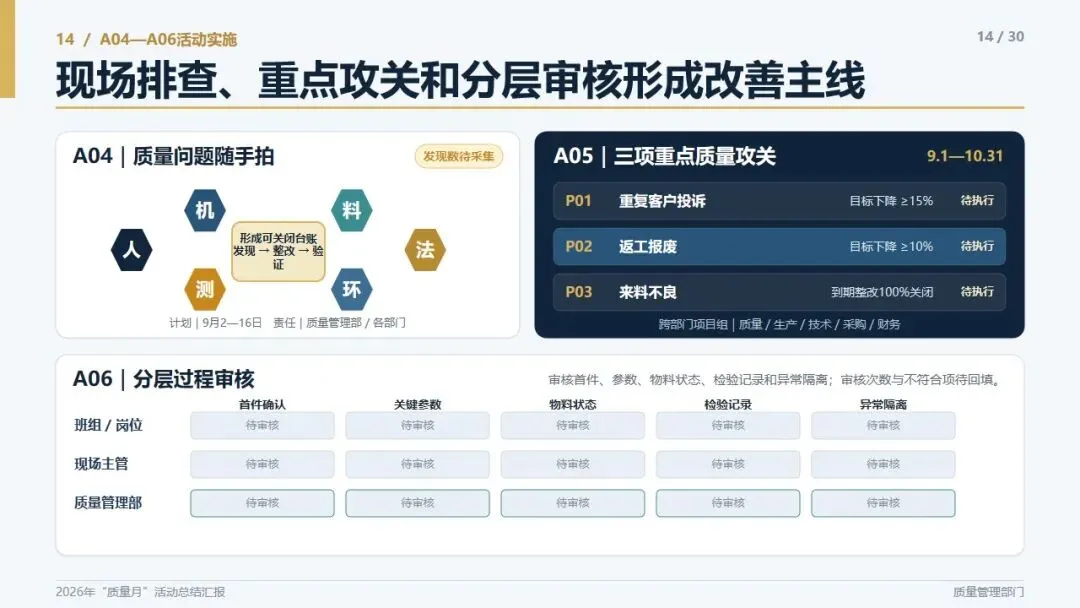This screenshot has height=608, width=1080.
Task: Select the P03 来料不良 row
Action: pyautogui.click(x=779, y=292)
